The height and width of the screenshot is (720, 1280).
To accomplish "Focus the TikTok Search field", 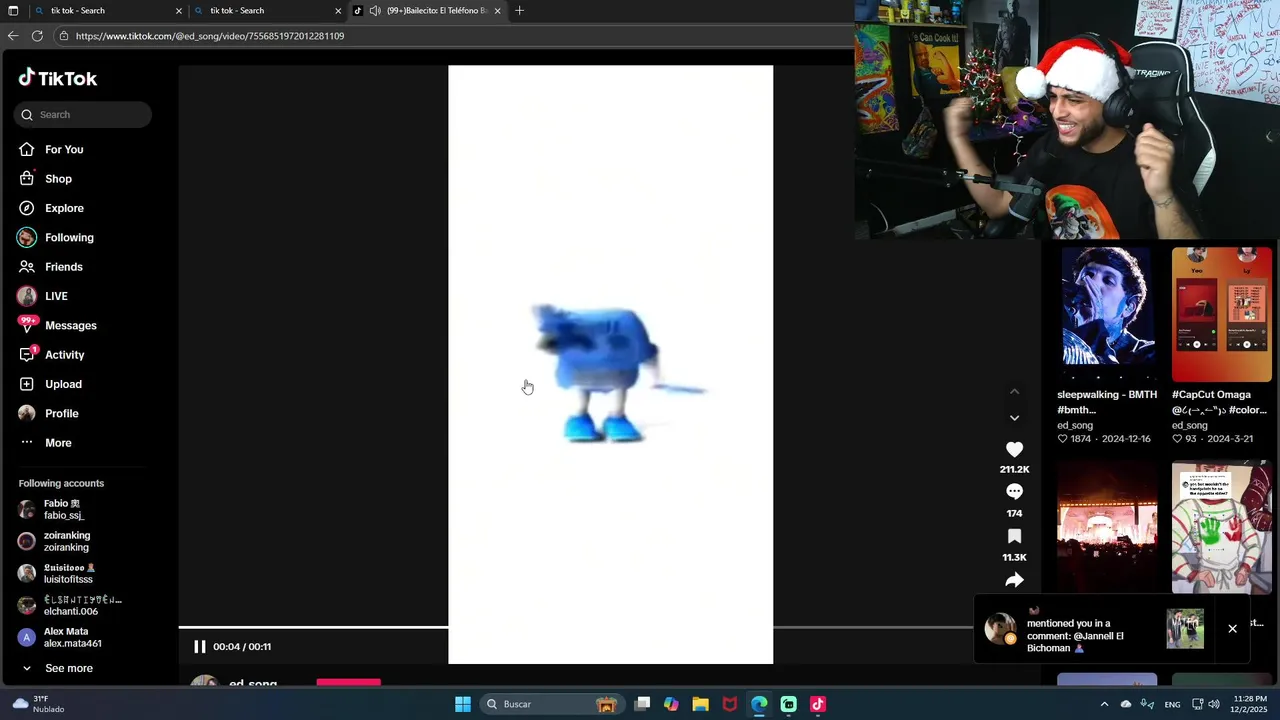I will (83, 115).
